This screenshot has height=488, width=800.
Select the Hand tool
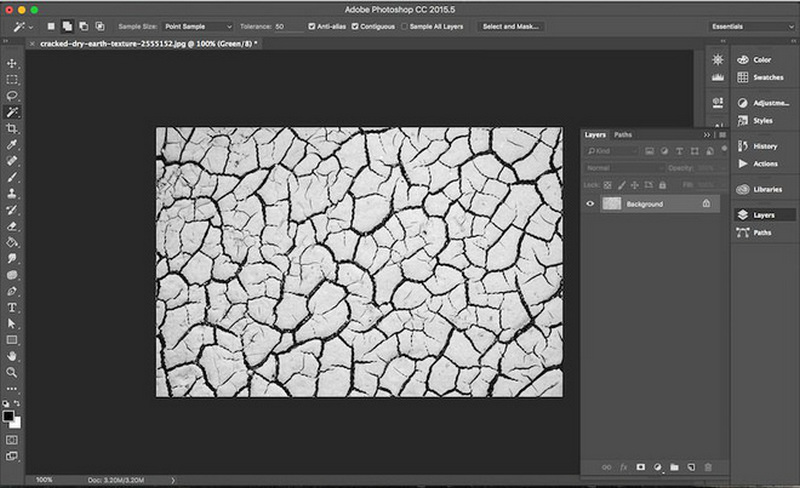click(12, 355)
